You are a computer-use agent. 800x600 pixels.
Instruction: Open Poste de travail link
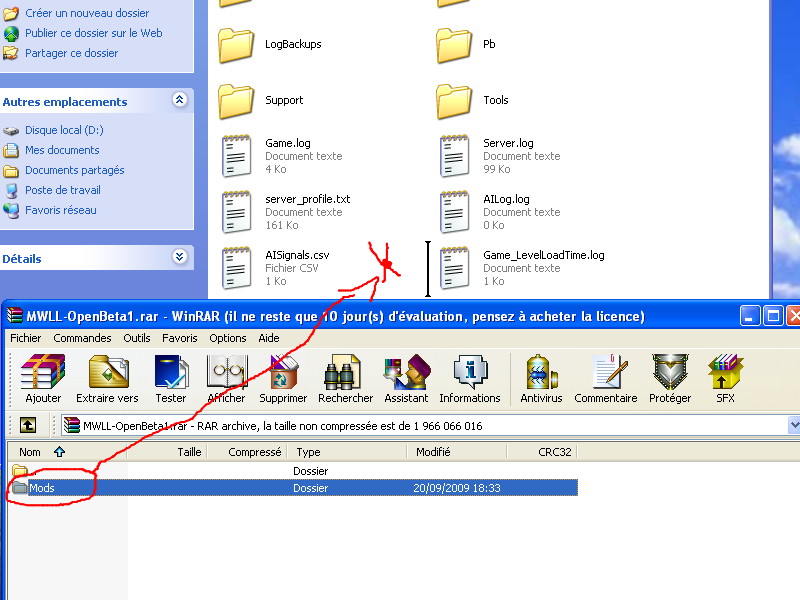coord(63,190)
